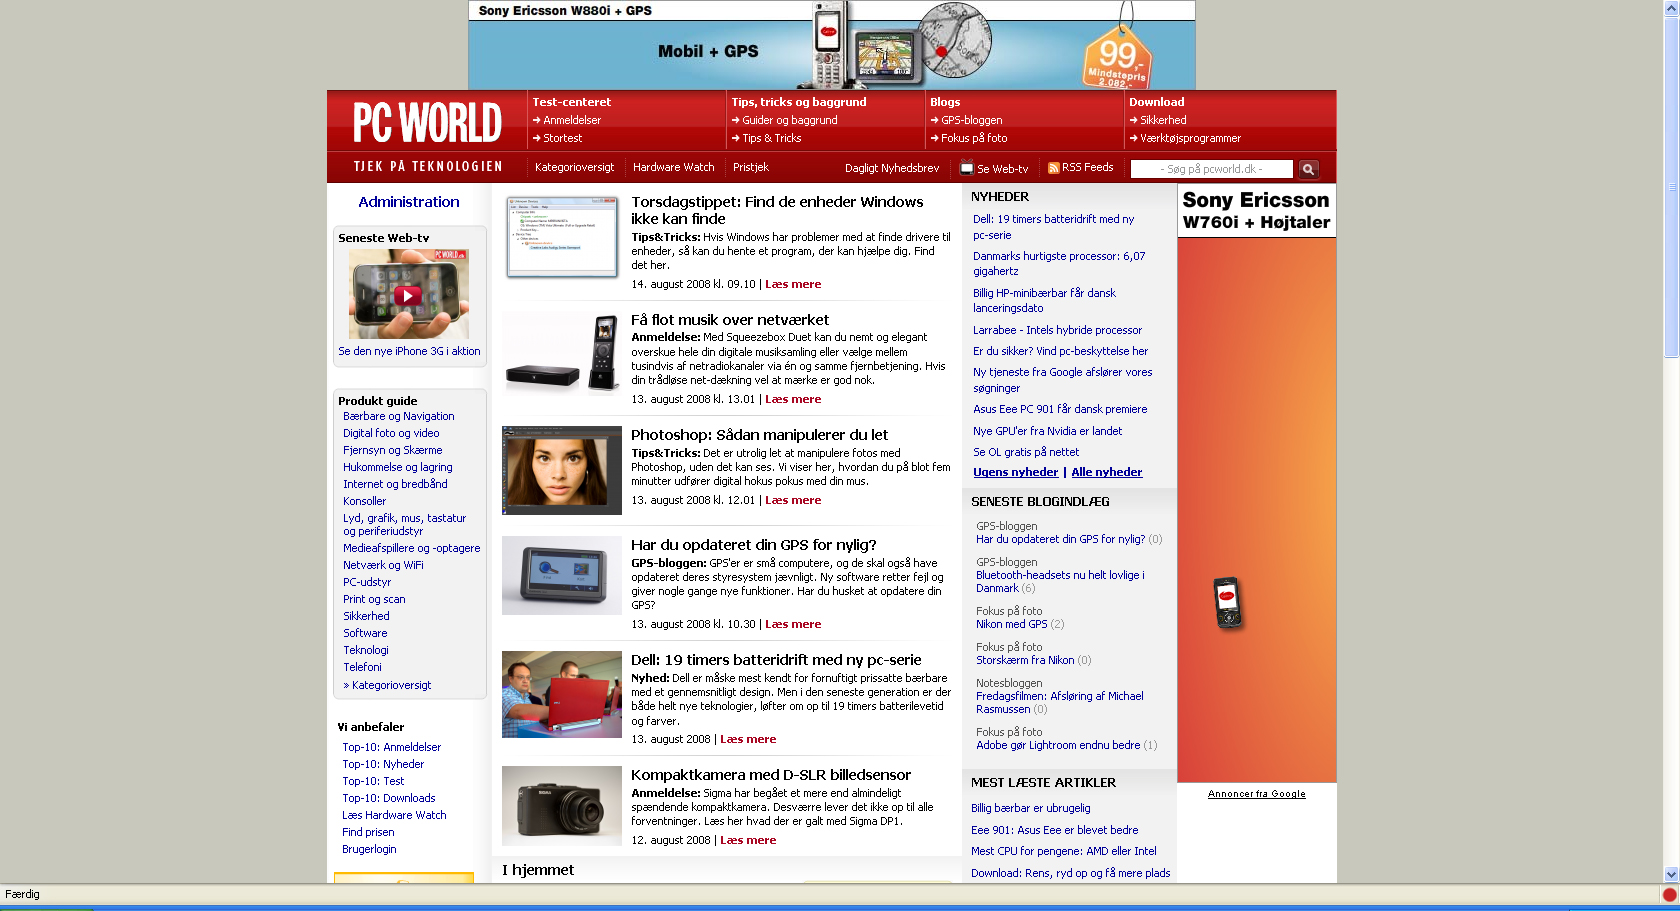Image resolution: width=1680 pixels, height=911 pixels.
Task: Click the Sony Ericsson W880i GPS banner
Action: coord(832,45)
